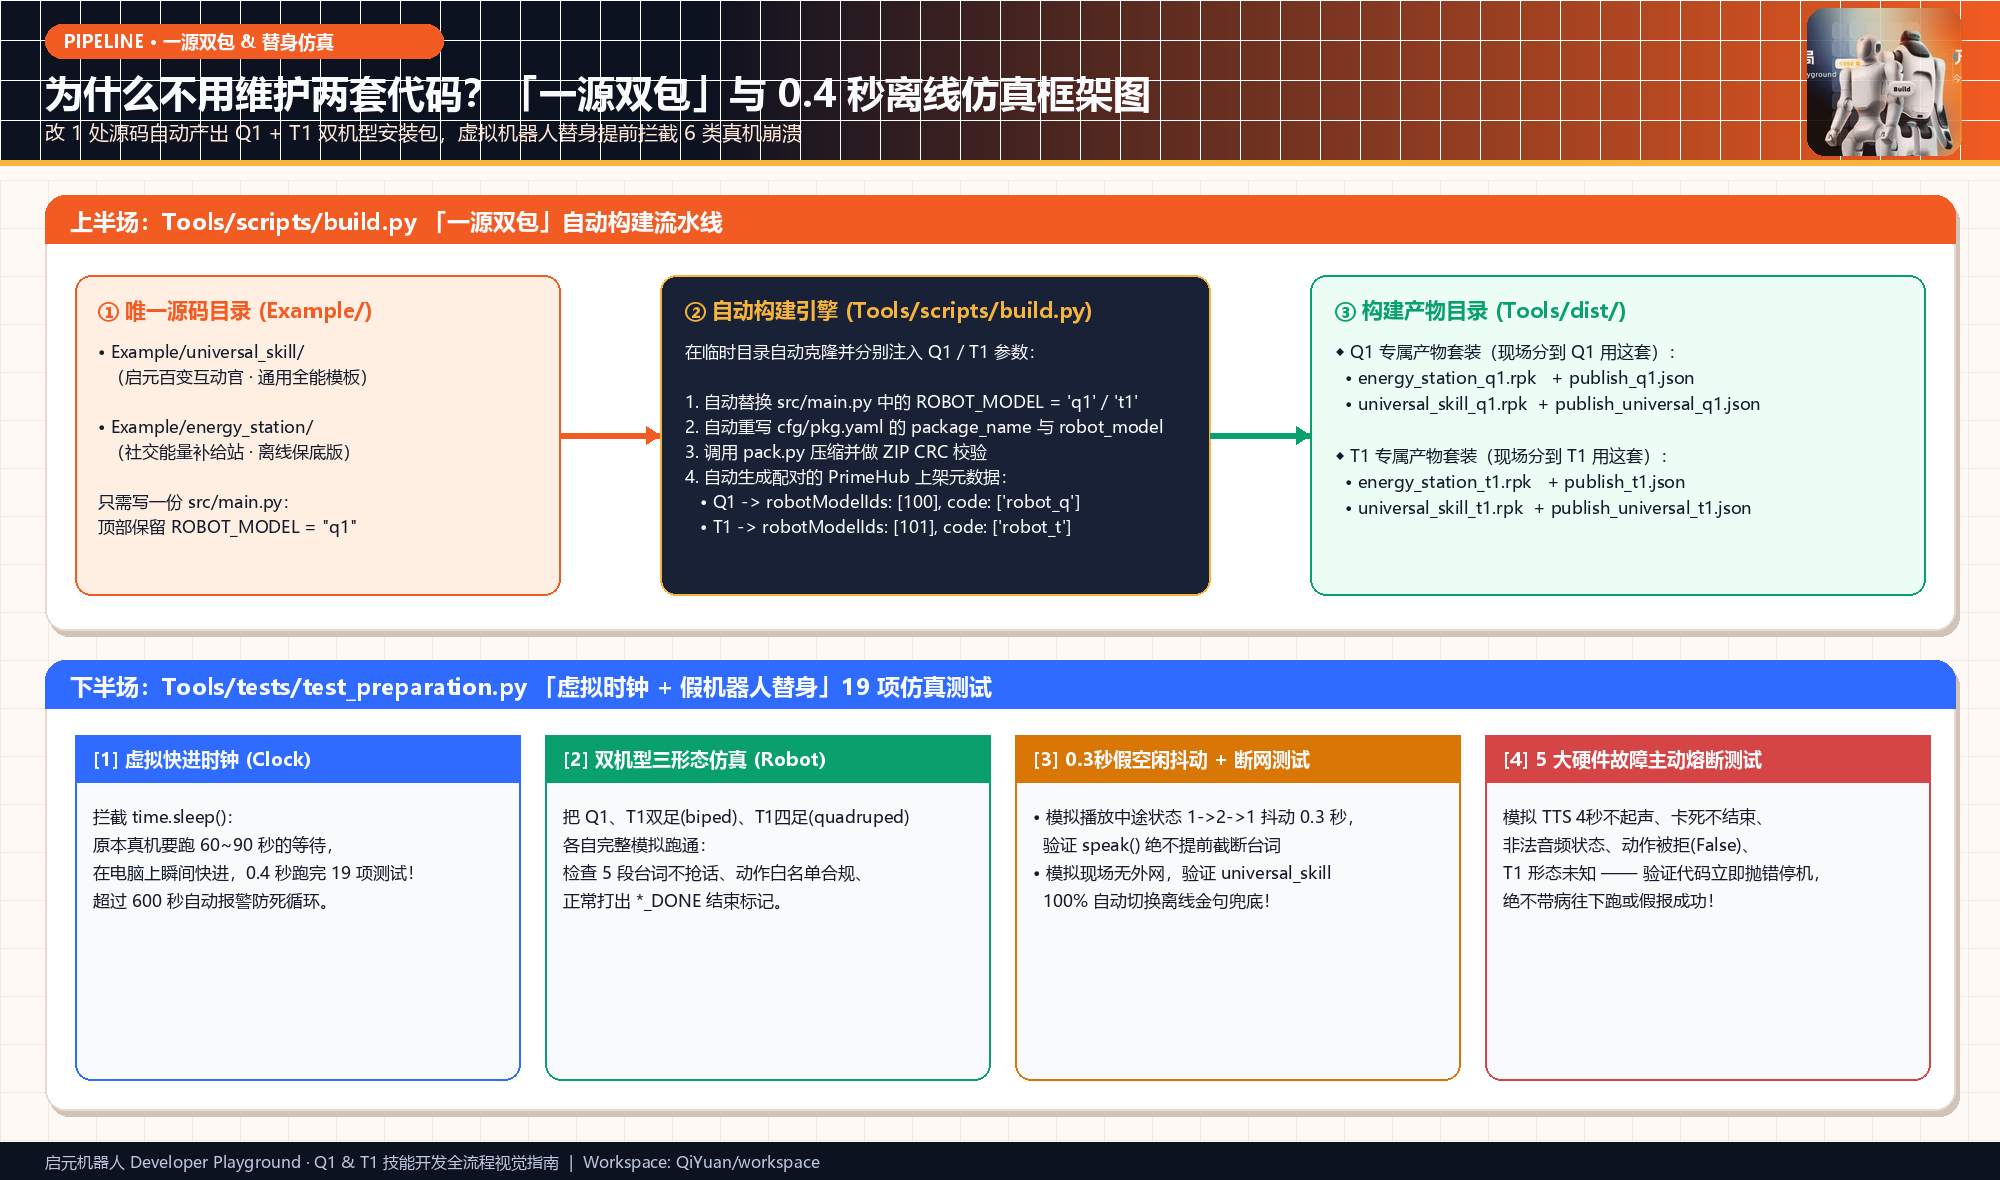Click the ① 唯一源码目录 (Example/) heading
Image resolution: width=2000 pixels, height=1180 pixels.
(235, 311)
